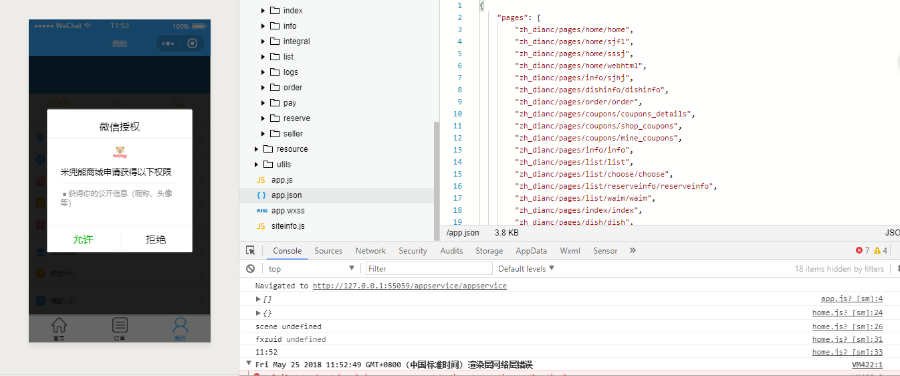This screenshot has width=900, height=376.
Task: Expand the logged array entry
Action: 258,299
